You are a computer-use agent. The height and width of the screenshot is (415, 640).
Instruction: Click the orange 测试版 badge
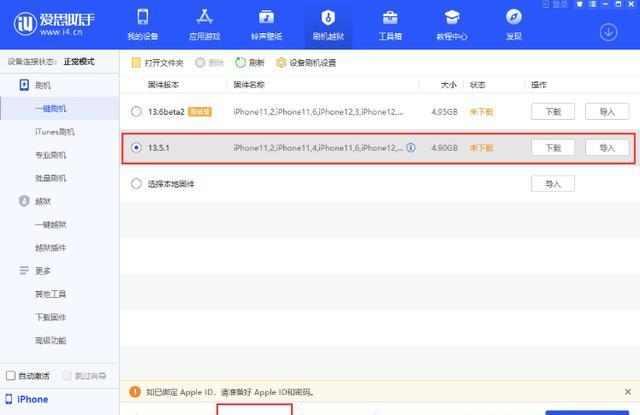point(200,112)
